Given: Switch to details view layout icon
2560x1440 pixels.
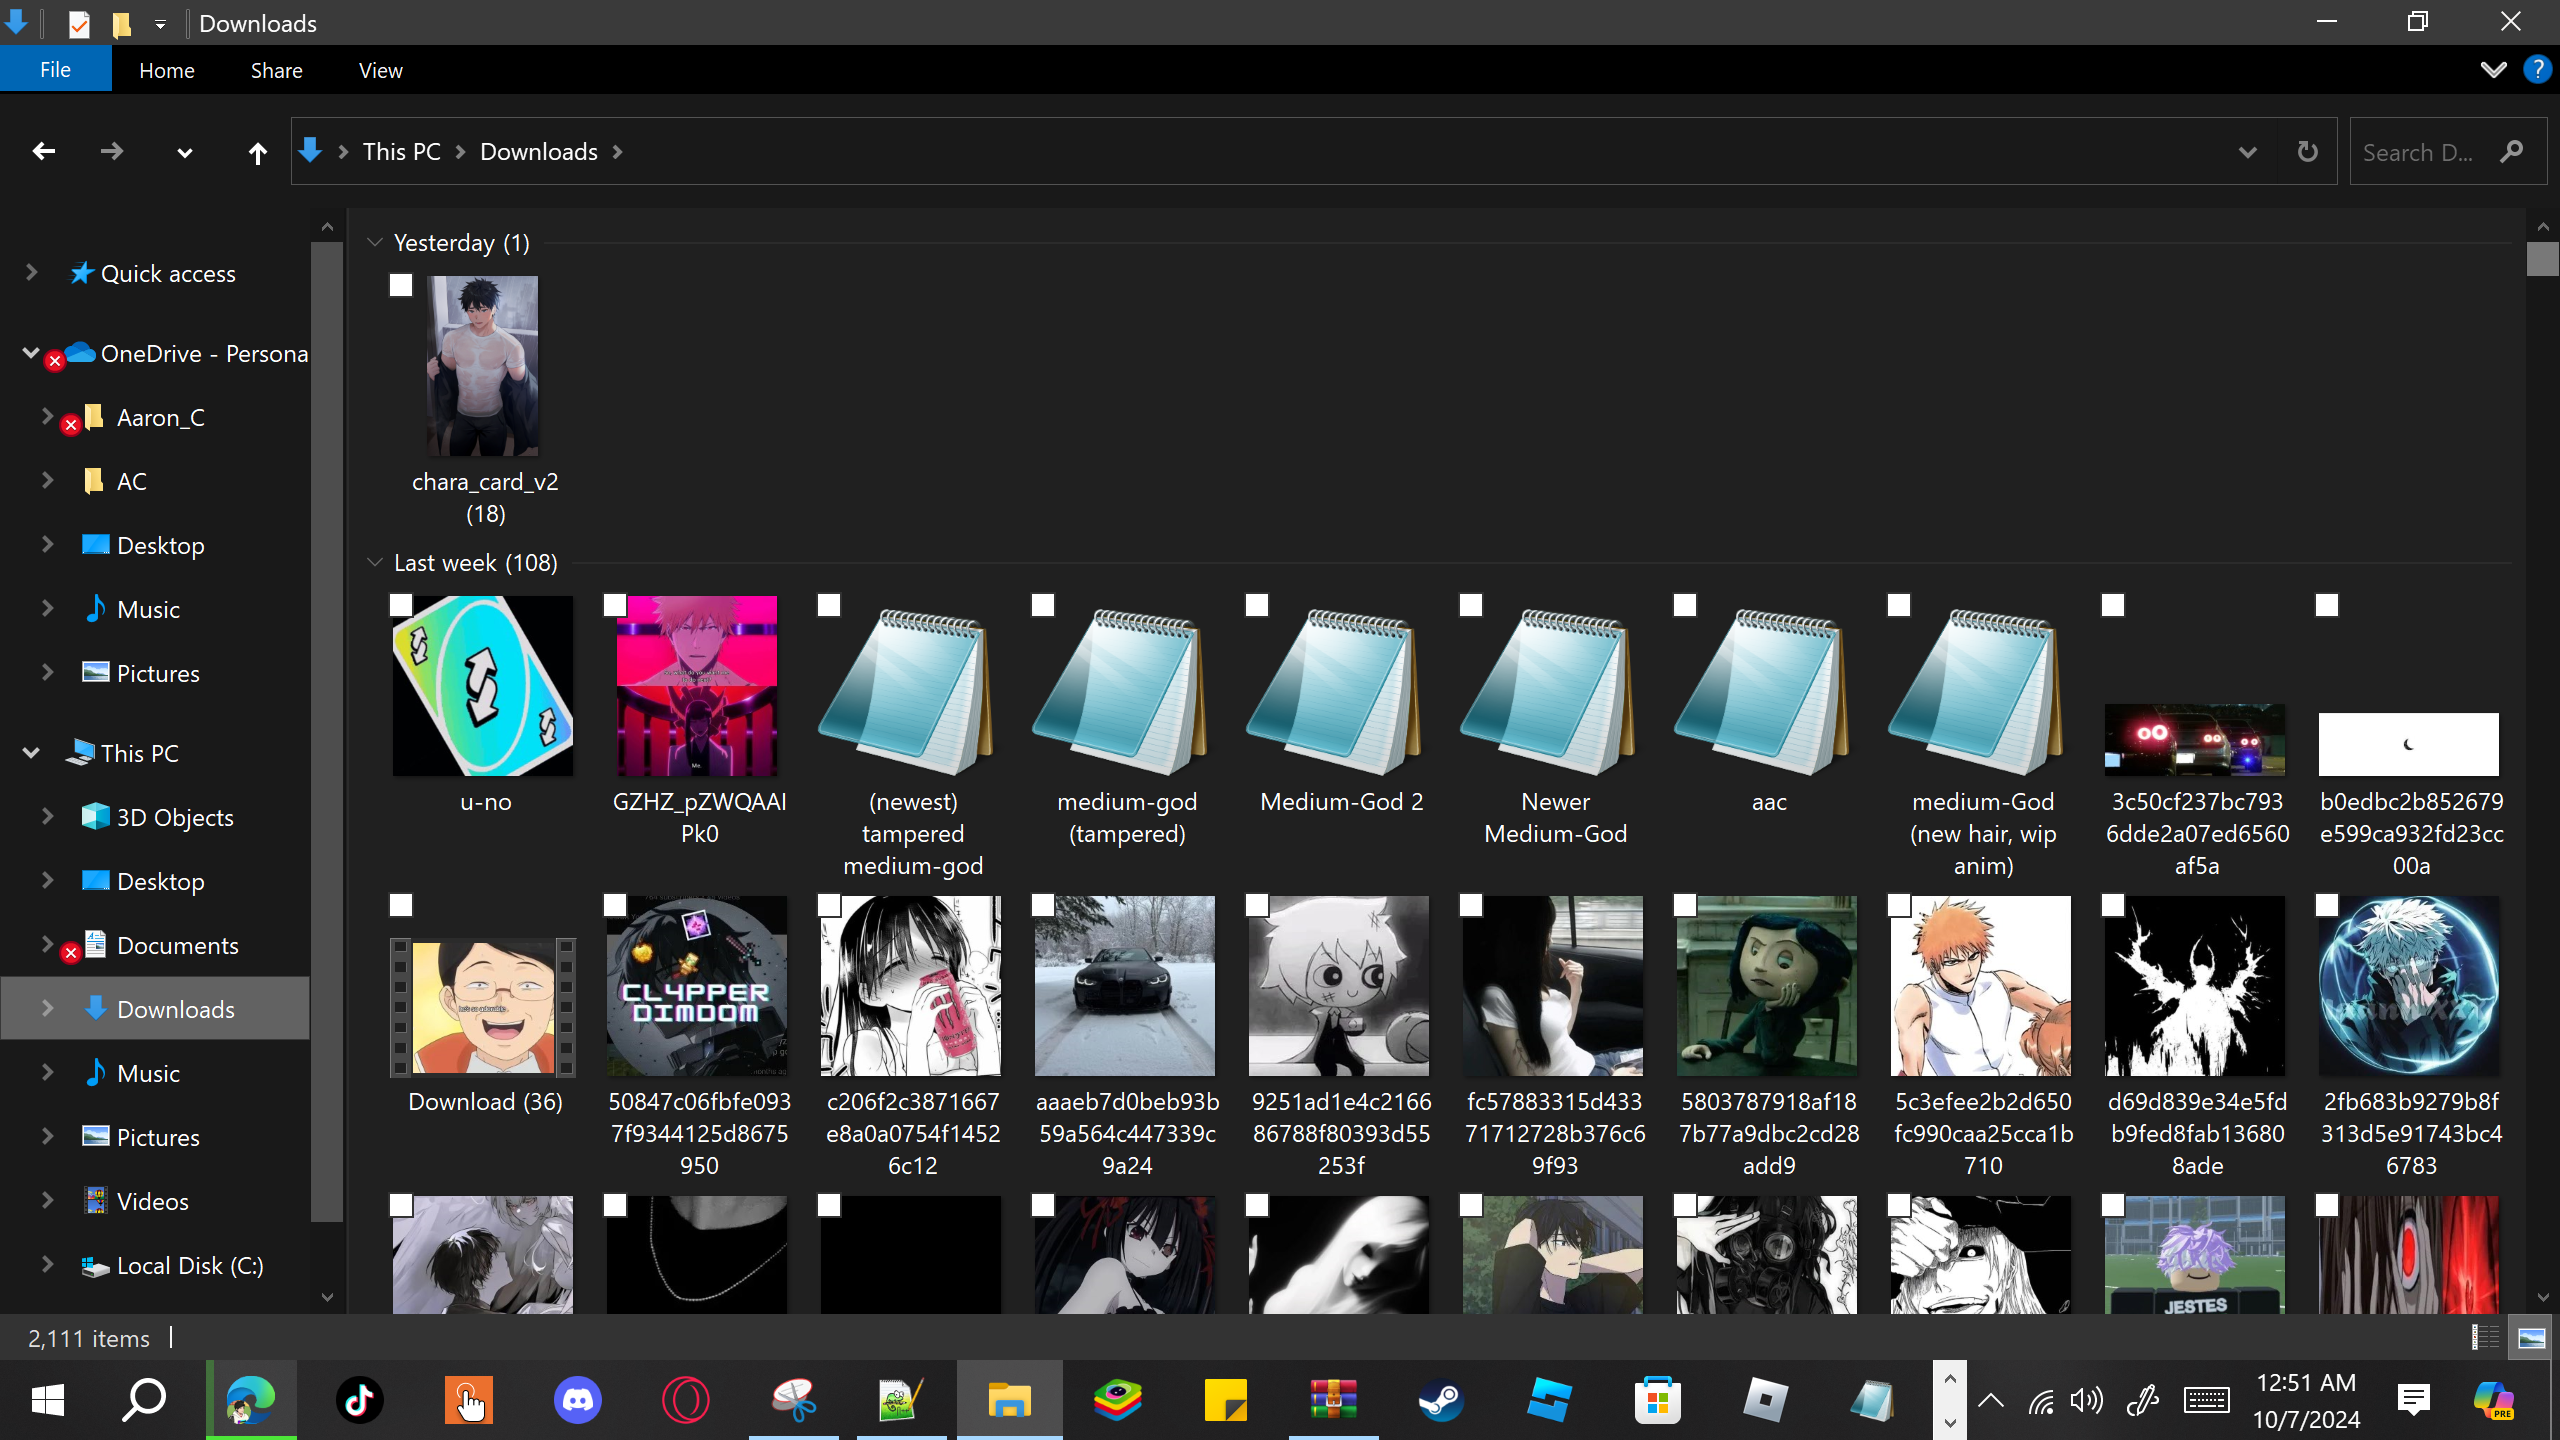Looking at the screenshot, I should (2485, 1337).
